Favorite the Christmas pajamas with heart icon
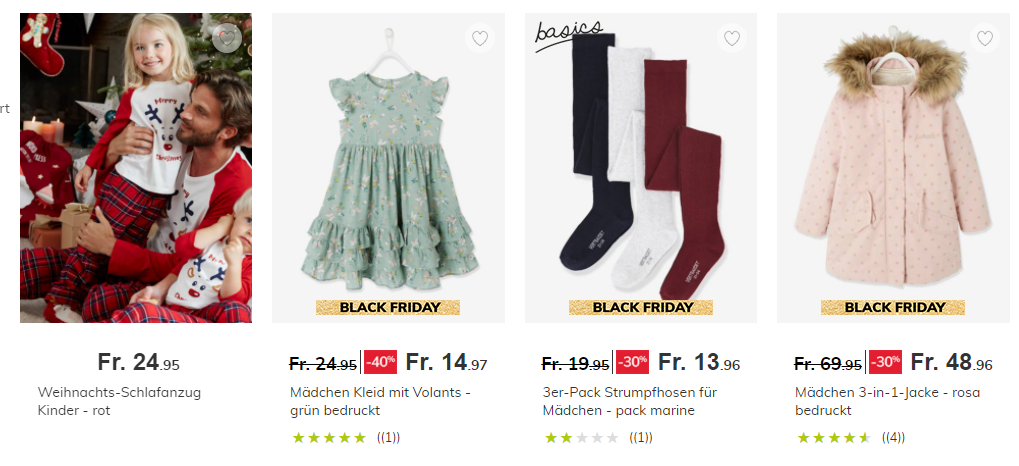 pyautogui.click(x=227, y=38)
